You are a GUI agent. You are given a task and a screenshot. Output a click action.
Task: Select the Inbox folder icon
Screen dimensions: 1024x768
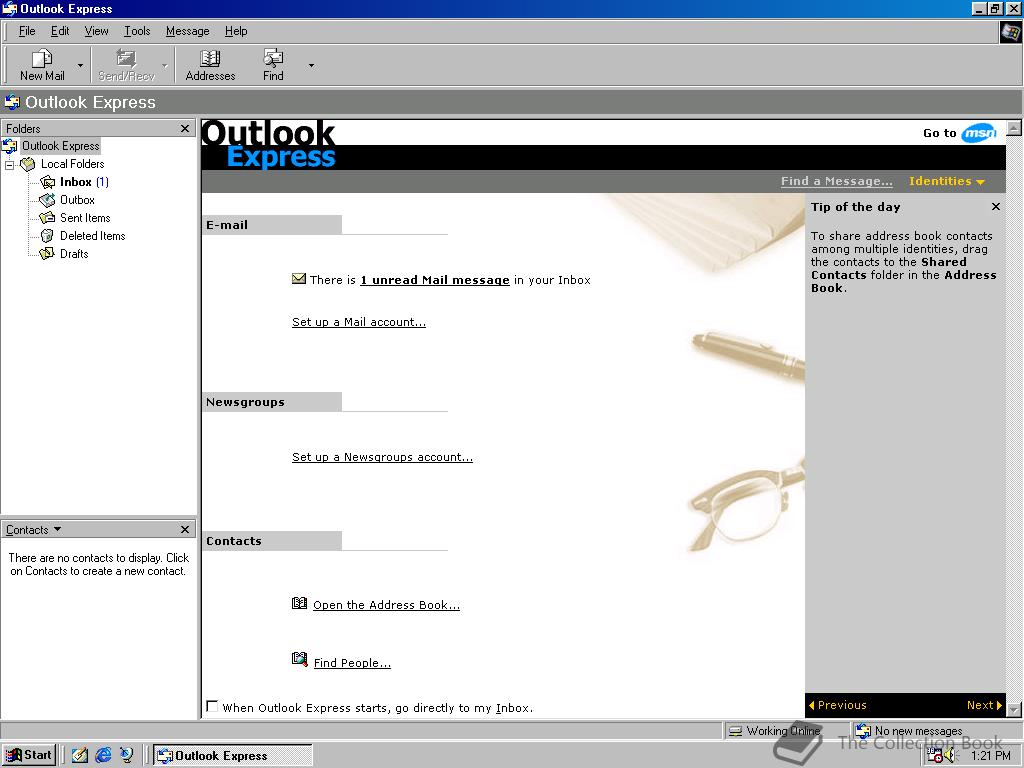[48, 182]
